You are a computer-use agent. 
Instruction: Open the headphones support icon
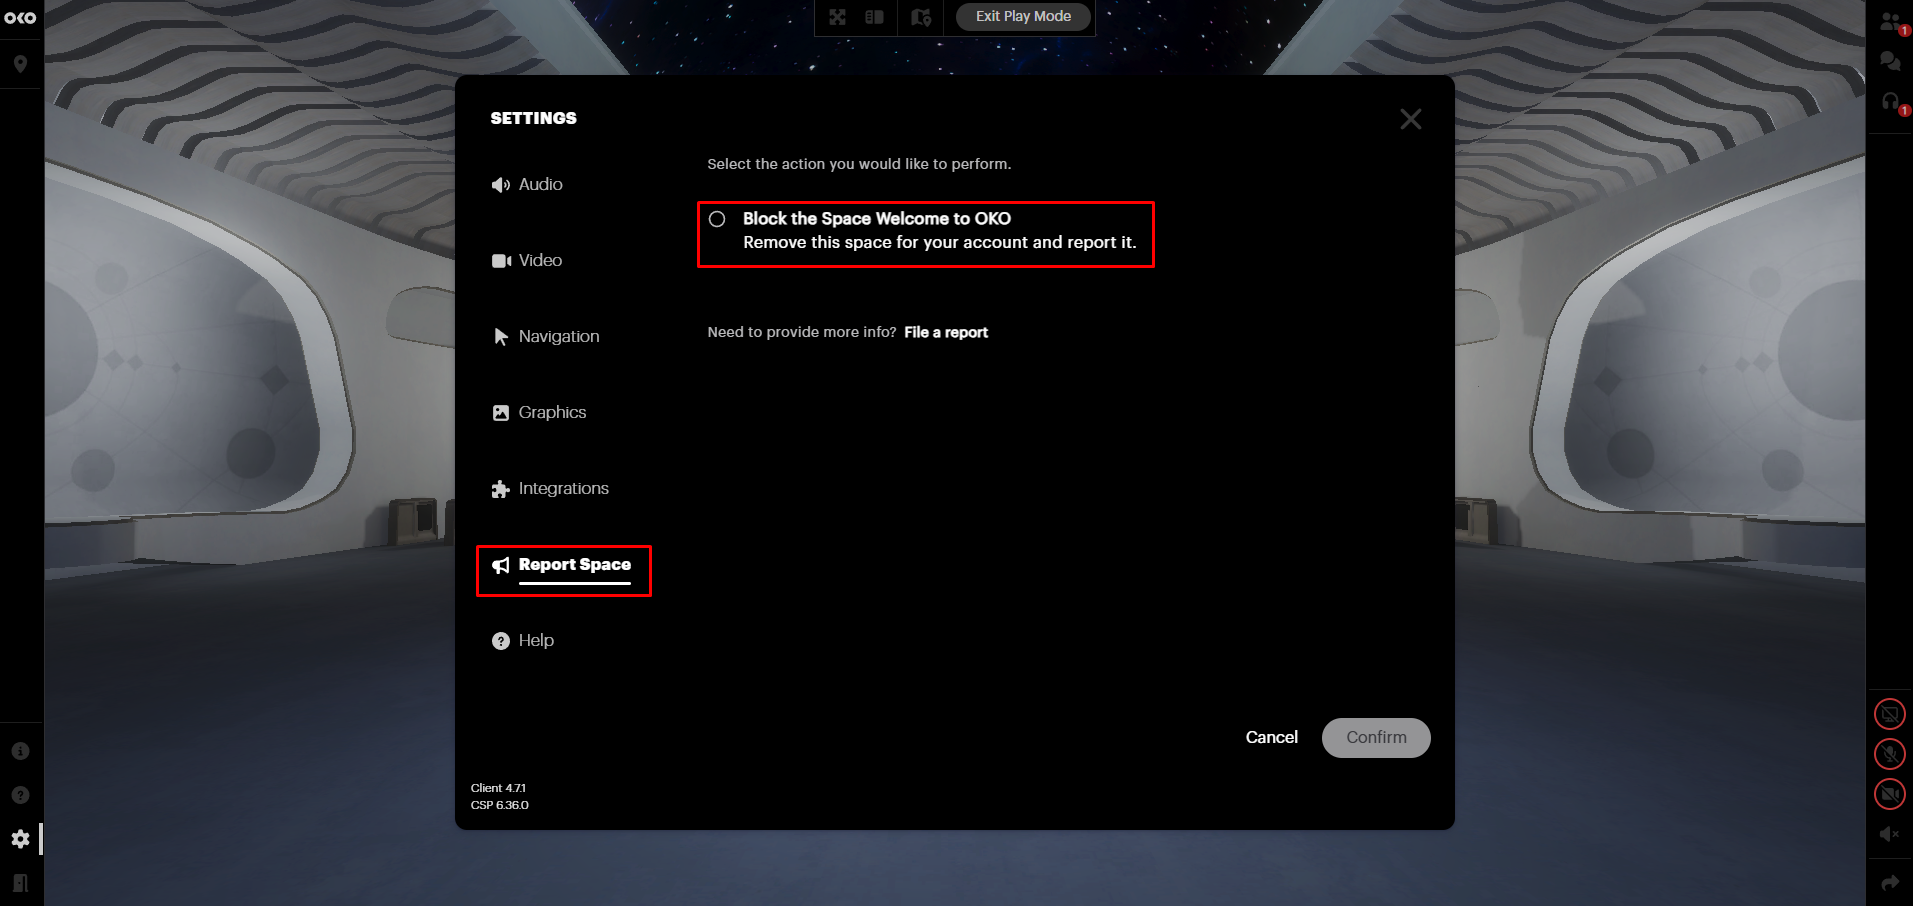click(x=1890, y=101)
